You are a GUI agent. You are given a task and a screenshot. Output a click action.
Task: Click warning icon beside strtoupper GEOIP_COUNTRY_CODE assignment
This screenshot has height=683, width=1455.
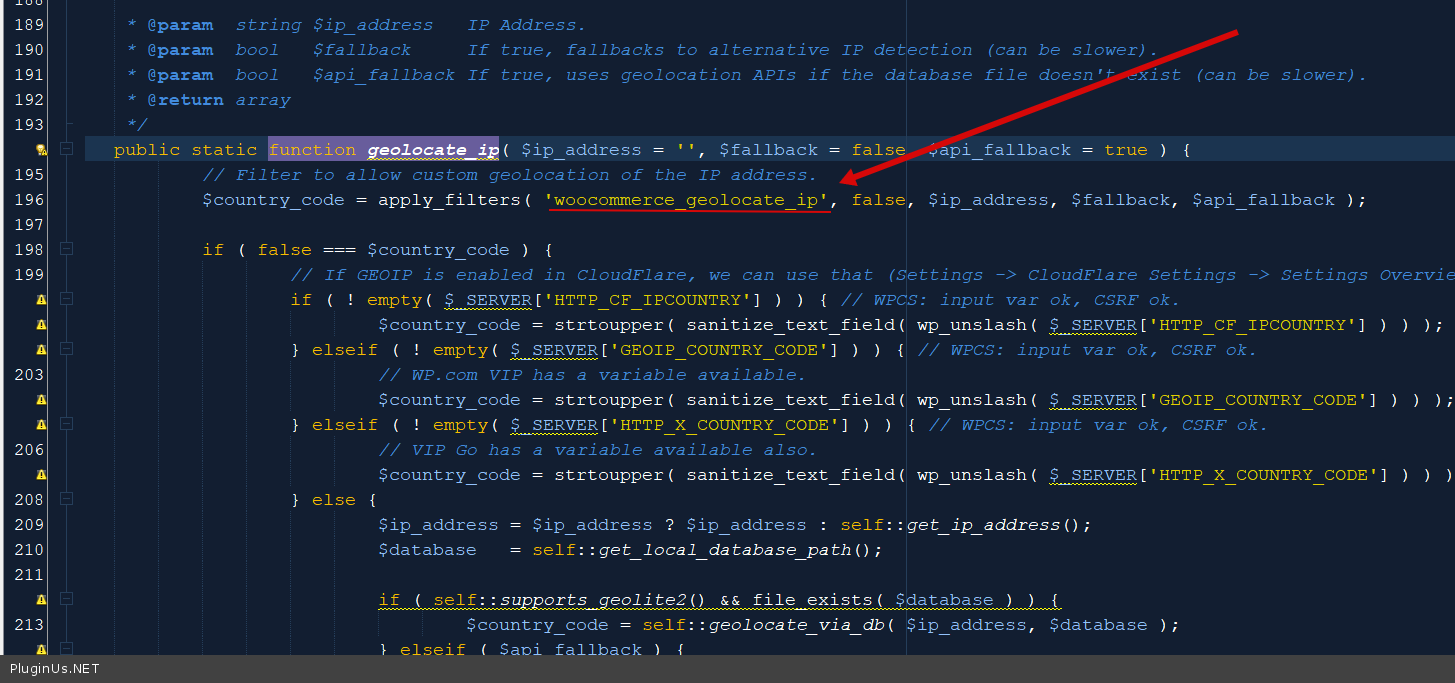tap(41, 400)
